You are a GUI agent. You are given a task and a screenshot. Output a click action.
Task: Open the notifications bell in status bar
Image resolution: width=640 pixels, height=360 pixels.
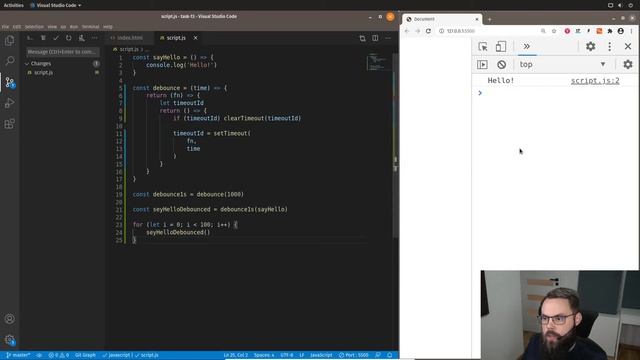[x=389, y=355]
